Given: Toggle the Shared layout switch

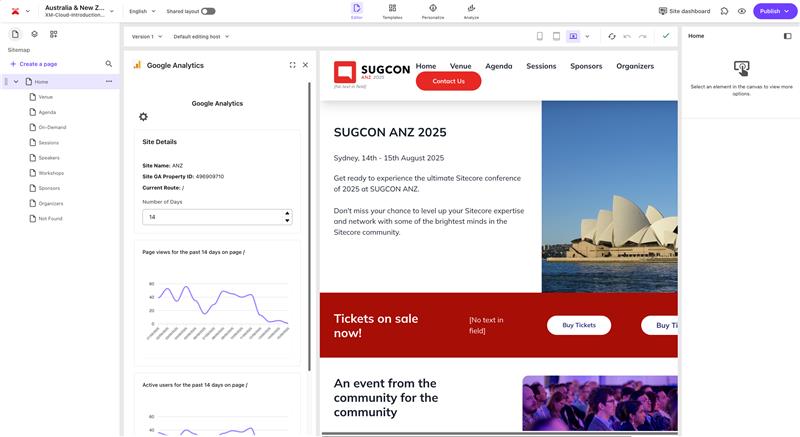Looking at the screenshot, I should (208, 11).
